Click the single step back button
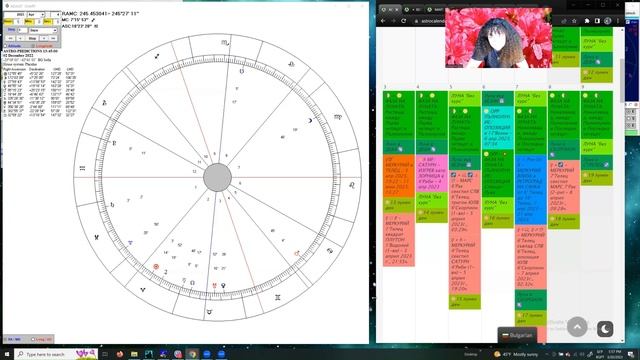640x360 pixels. [21, 38]
